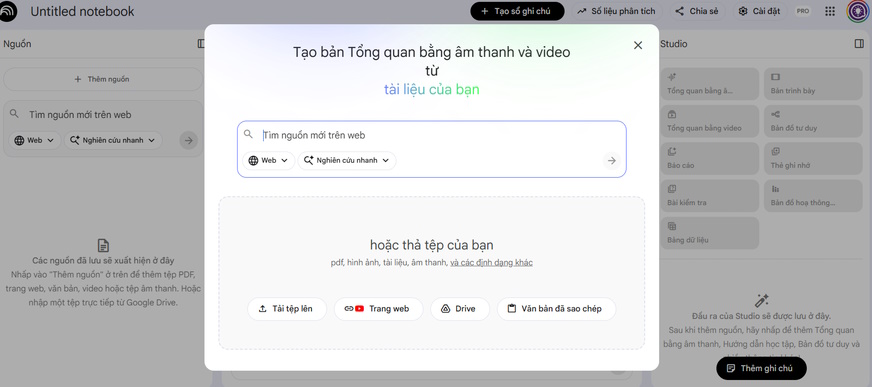Viewport: 872px width, 387px height.
Task: Click the NotebookLM logo icon
Action: coord(7,12)
